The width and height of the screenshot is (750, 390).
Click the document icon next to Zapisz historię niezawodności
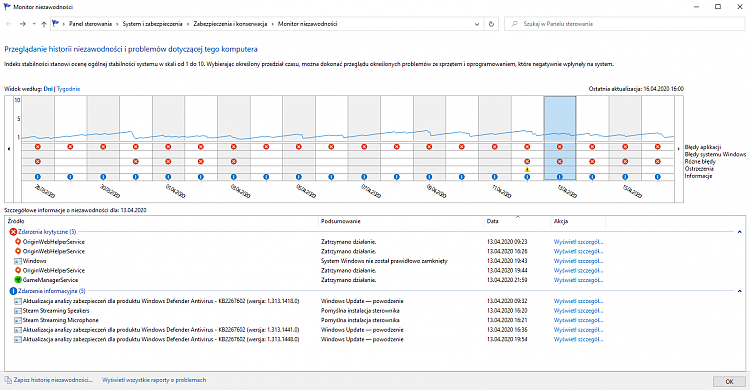(x=8, y=380)
